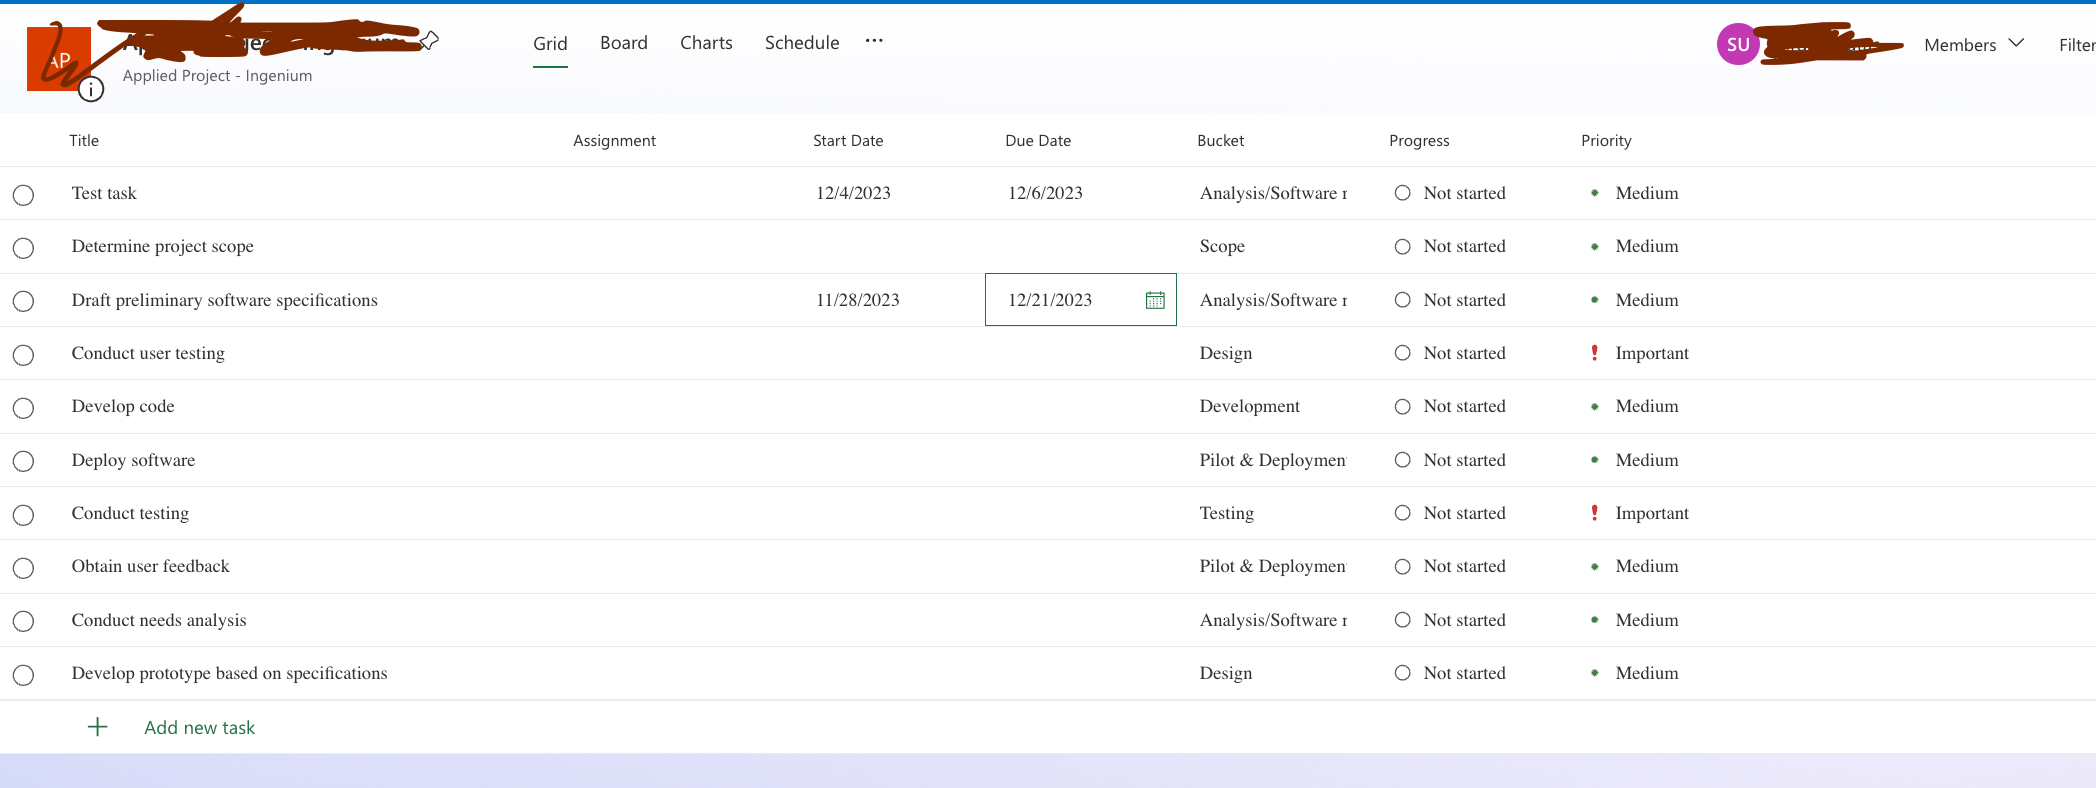Viewport: 2096px width, 788px height.
Task: Click the progress circle for Deploy software
Action: coord(1403,460)
